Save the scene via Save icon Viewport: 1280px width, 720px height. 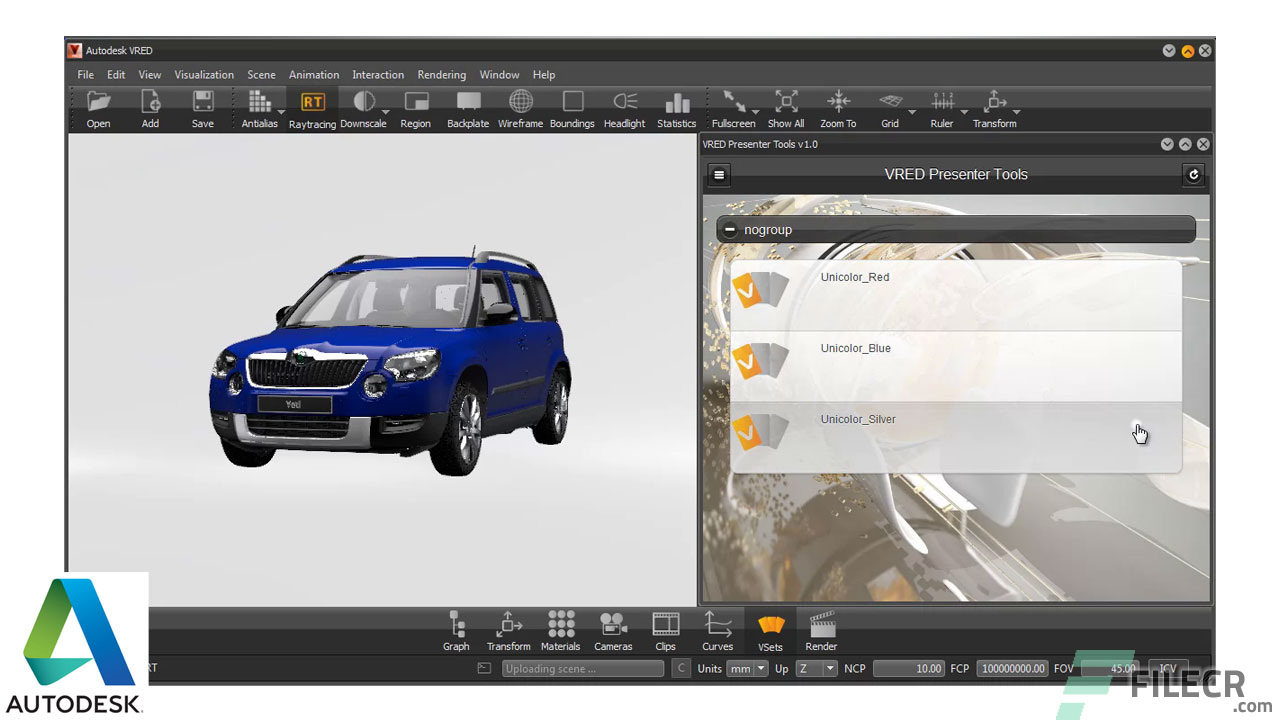(203, 101)
